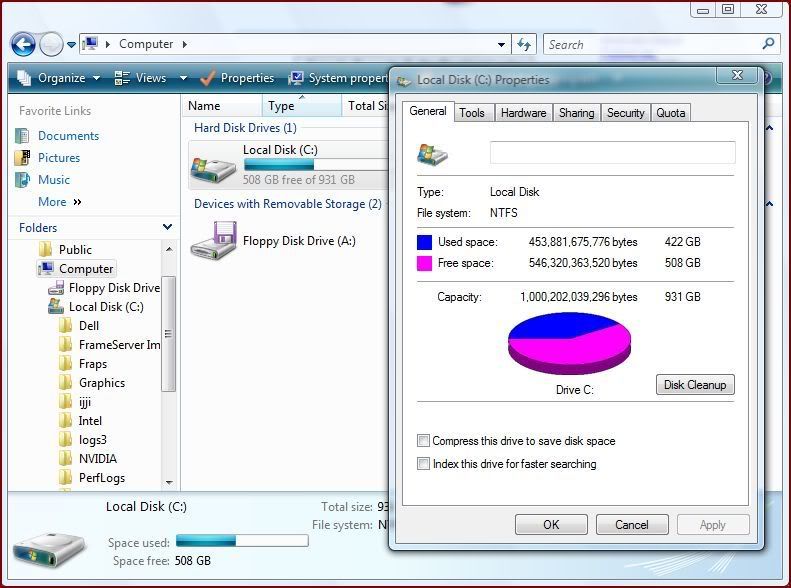This screenshot has height=588, width=791.
Task: Open the Dell folder in tree
Action: click(x=88, y=326)
